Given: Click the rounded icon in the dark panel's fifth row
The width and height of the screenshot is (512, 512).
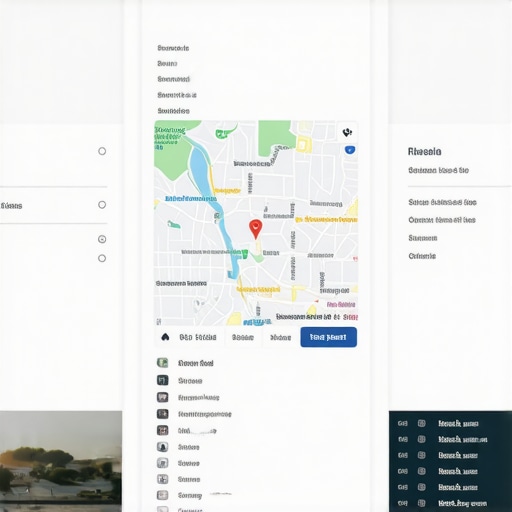Looking at the screenshot, I should 422,487.
